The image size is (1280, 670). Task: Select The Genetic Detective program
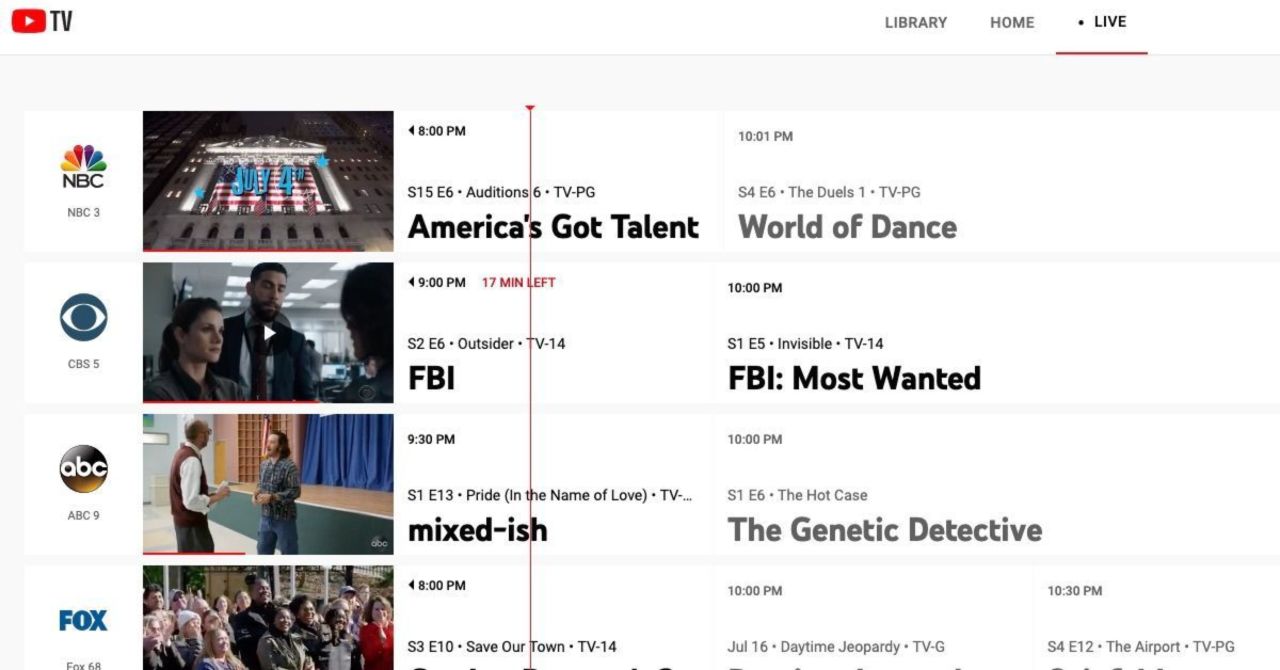coord(884,529)
